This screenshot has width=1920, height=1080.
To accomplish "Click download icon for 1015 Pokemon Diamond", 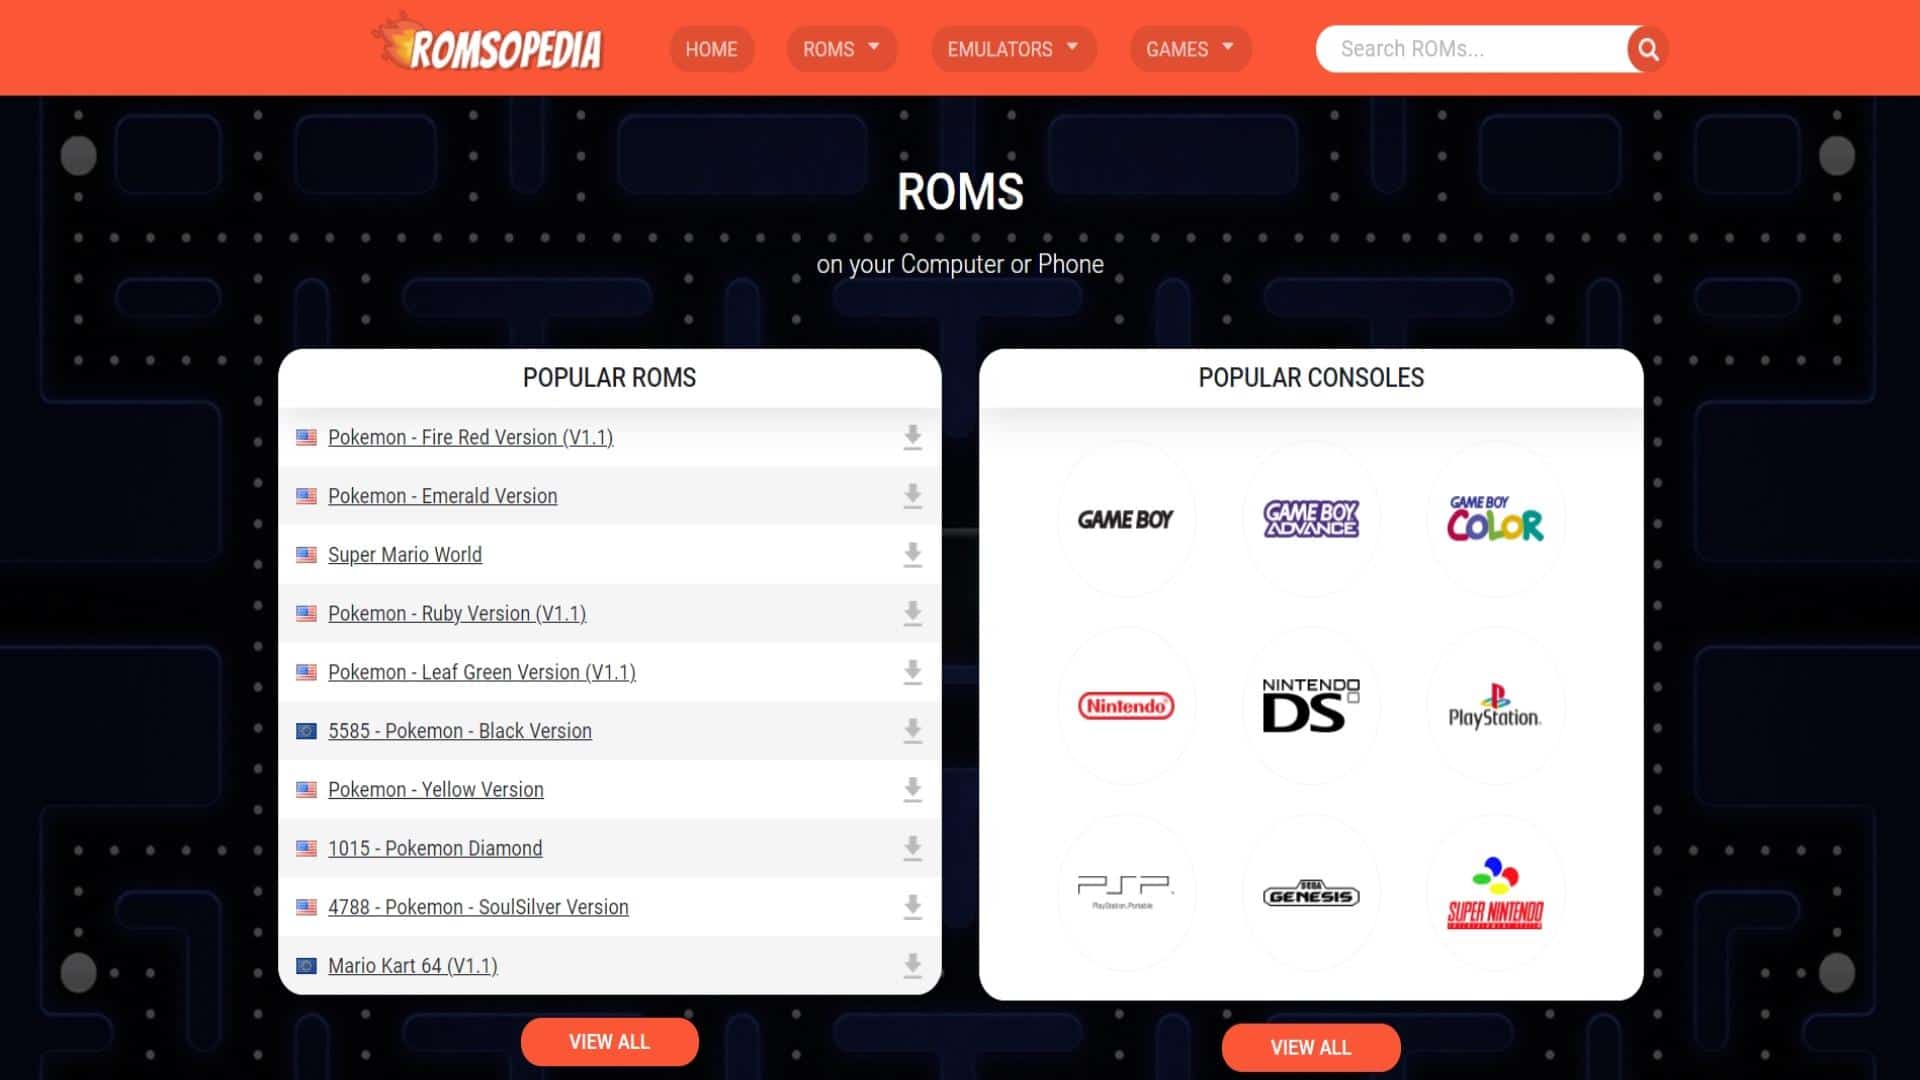I will [x=912, y=848].
